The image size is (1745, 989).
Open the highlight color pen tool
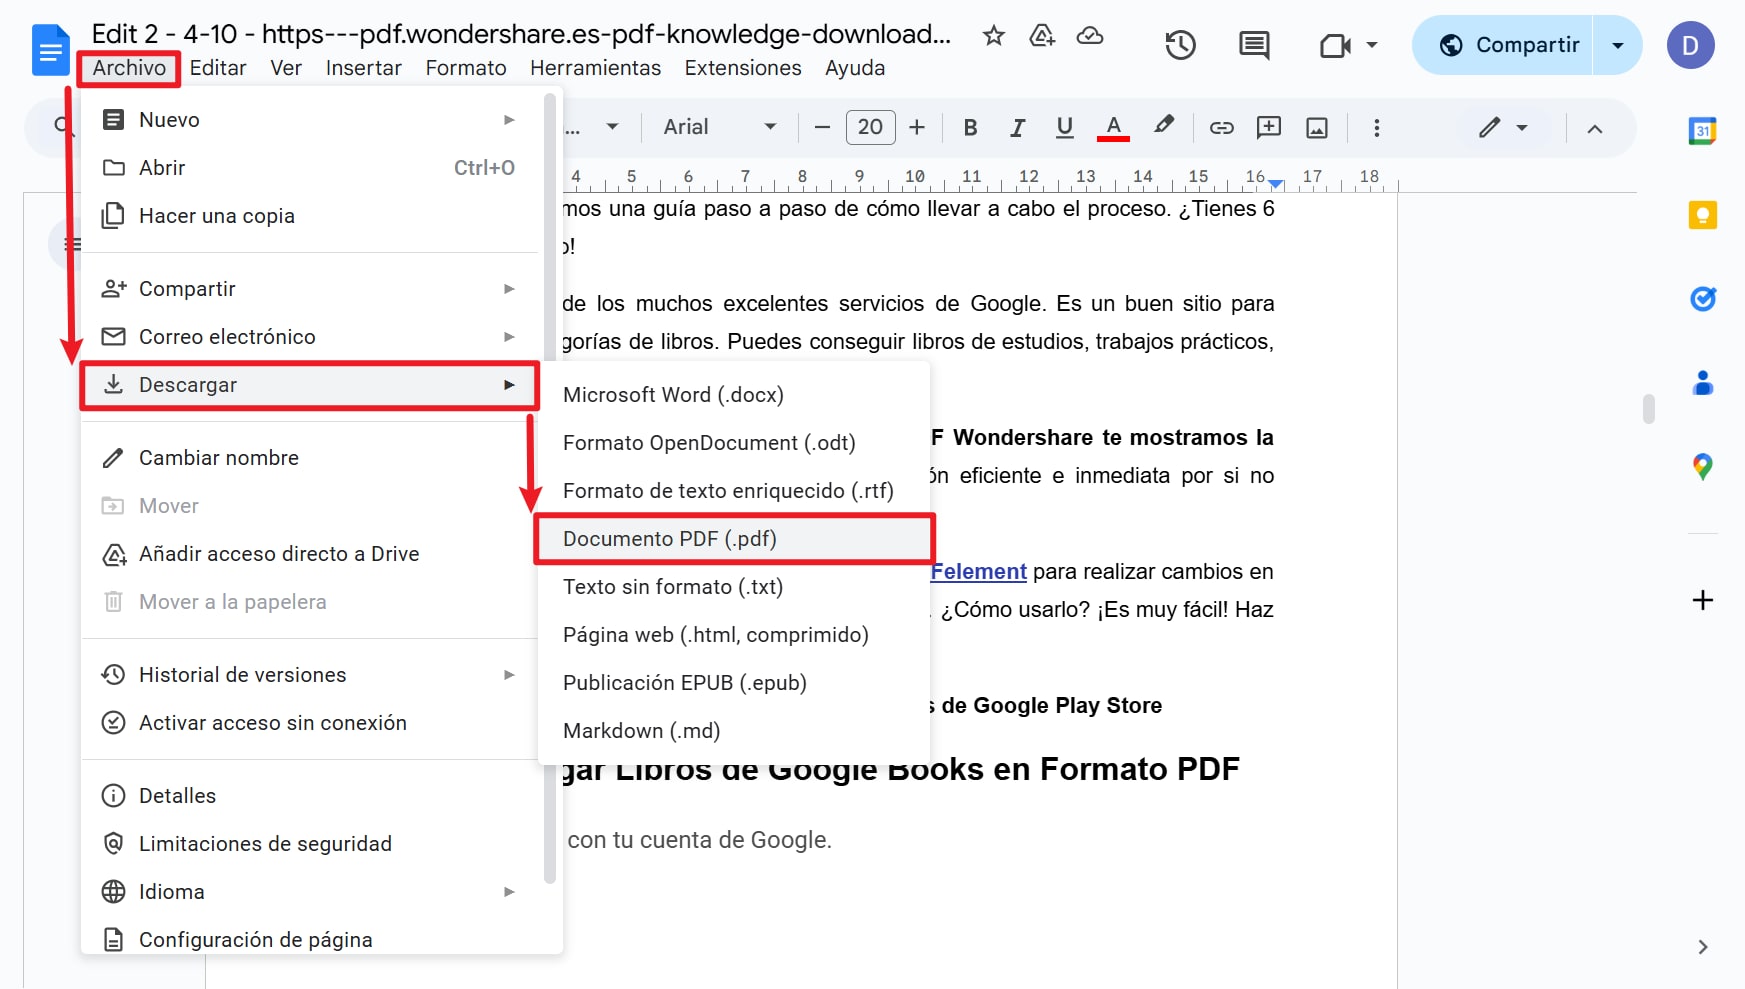(1163, 126)
